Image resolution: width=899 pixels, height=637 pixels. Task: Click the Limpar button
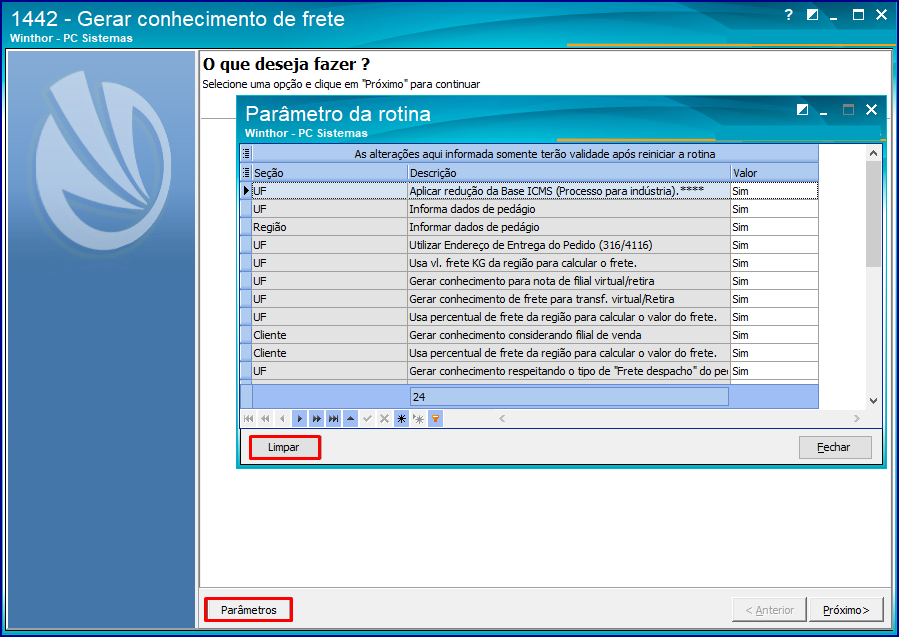coord(284,447)
